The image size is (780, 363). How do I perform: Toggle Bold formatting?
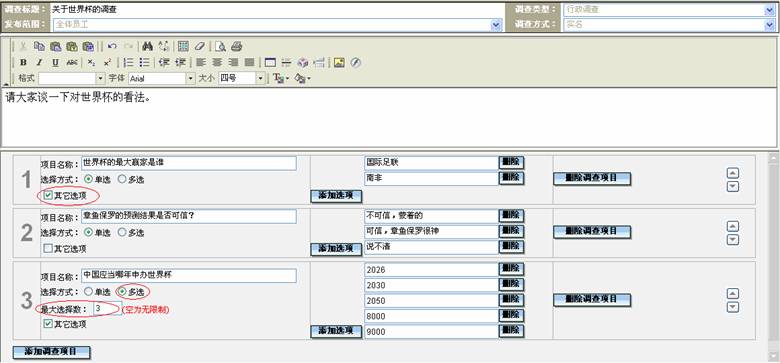23,63
